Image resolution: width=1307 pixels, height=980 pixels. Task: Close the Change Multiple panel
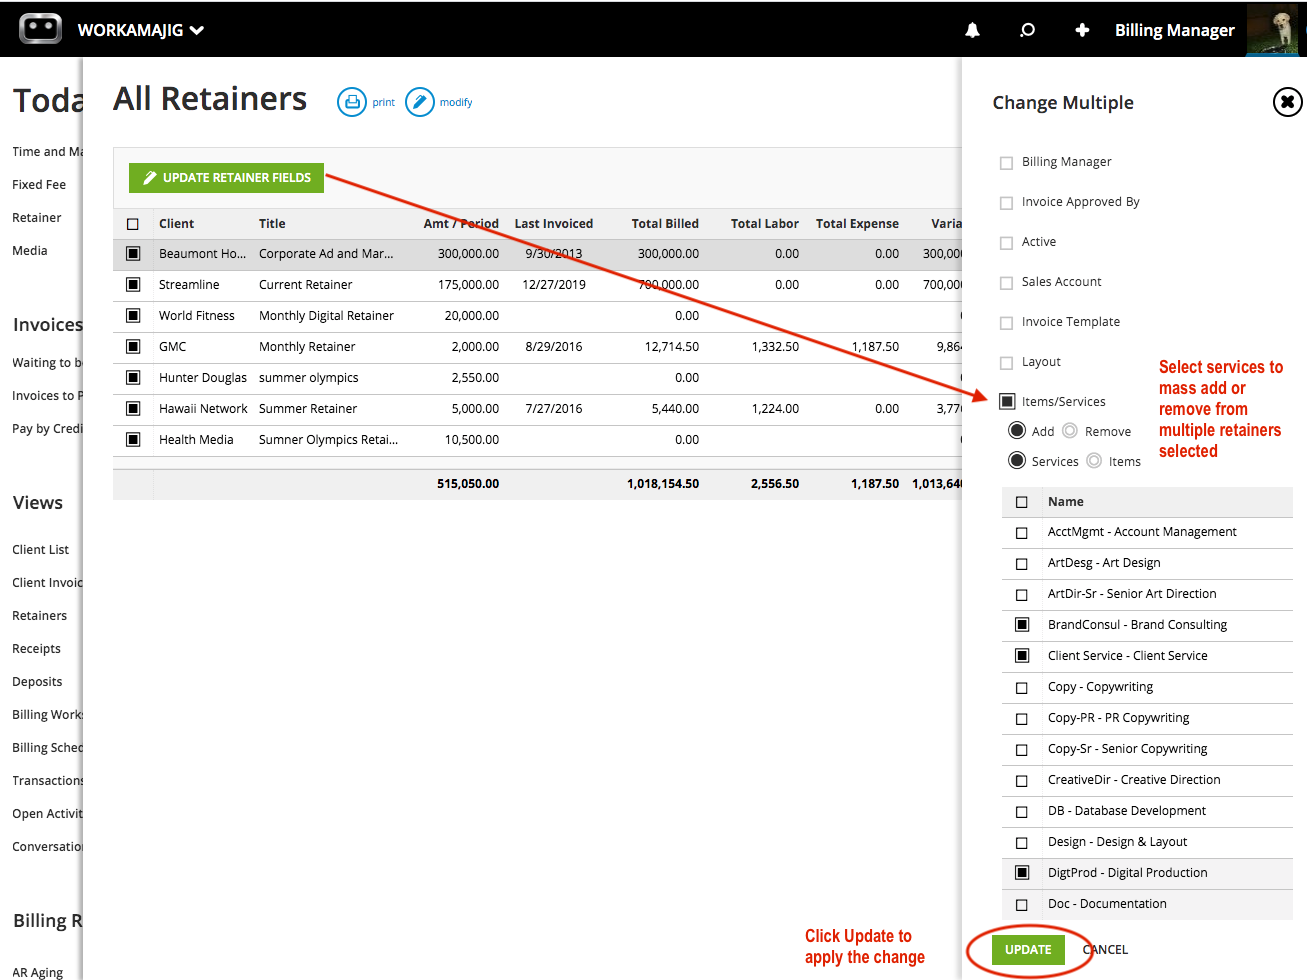[x=1287, y=102]
